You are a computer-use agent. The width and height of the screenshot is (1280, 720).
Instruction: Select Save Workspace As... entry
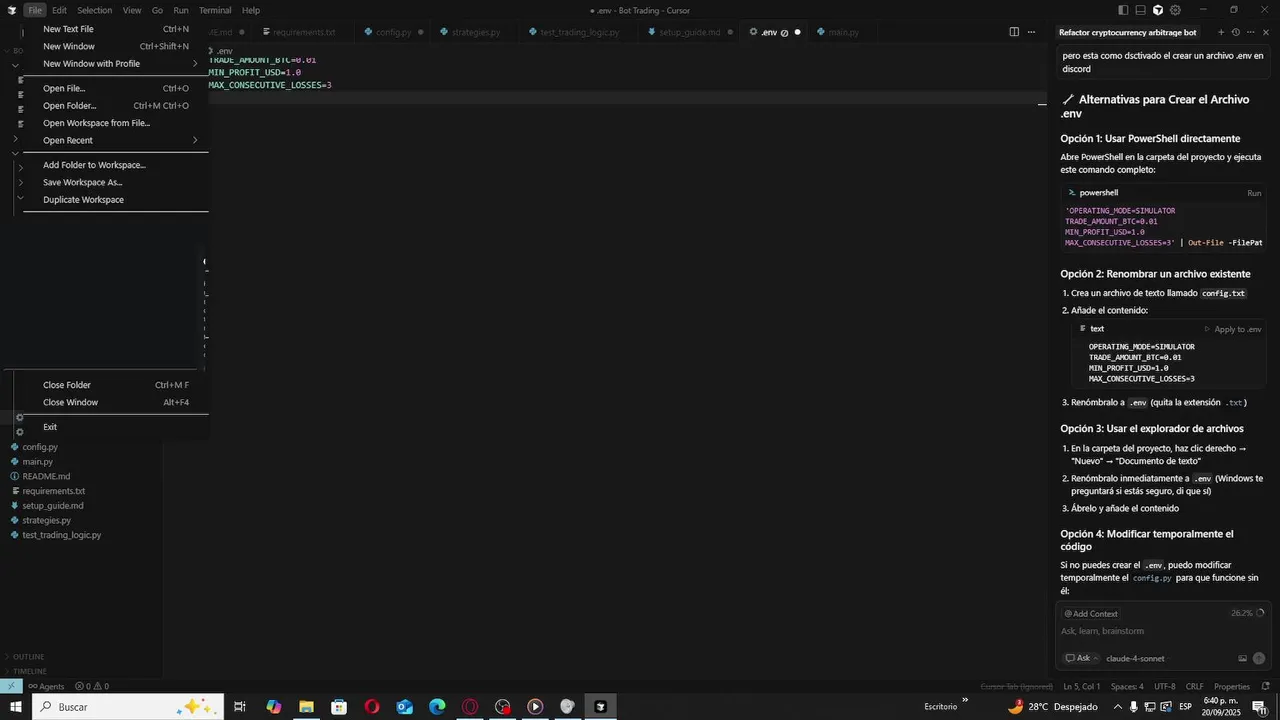116,183
